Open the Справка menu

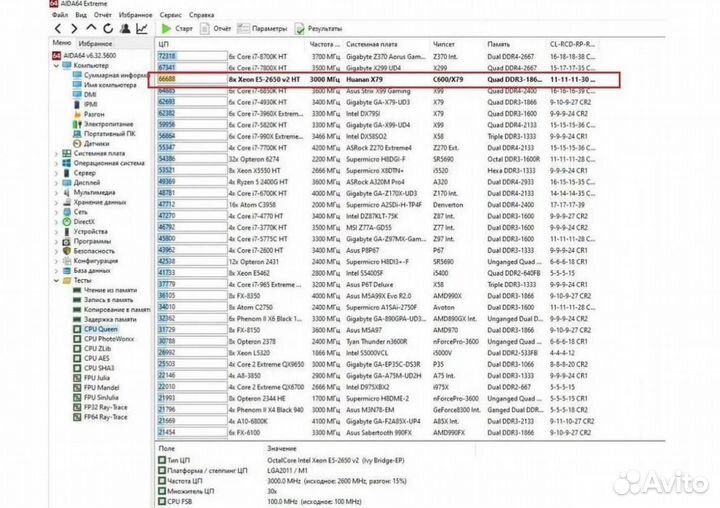(x=202, y=15)
